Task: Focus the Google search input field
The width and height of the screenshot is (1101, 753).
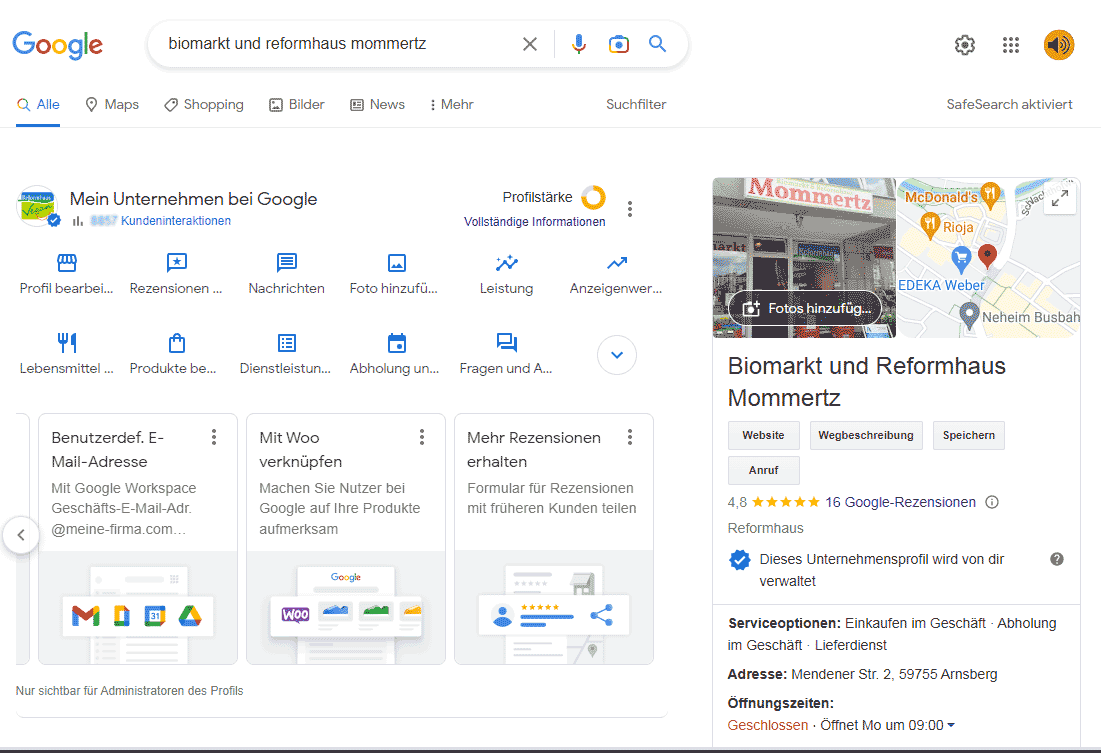Action: 337,44
